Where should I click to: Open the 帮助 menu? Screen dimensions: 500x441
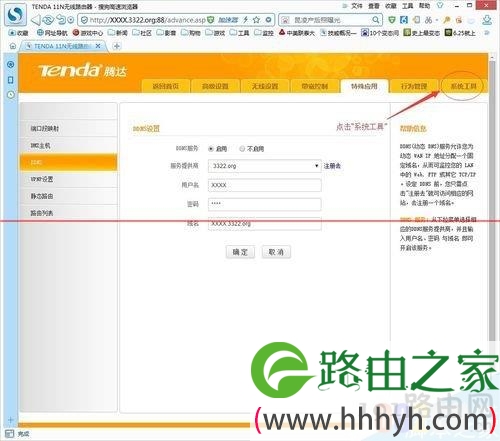tap(424, 6)
